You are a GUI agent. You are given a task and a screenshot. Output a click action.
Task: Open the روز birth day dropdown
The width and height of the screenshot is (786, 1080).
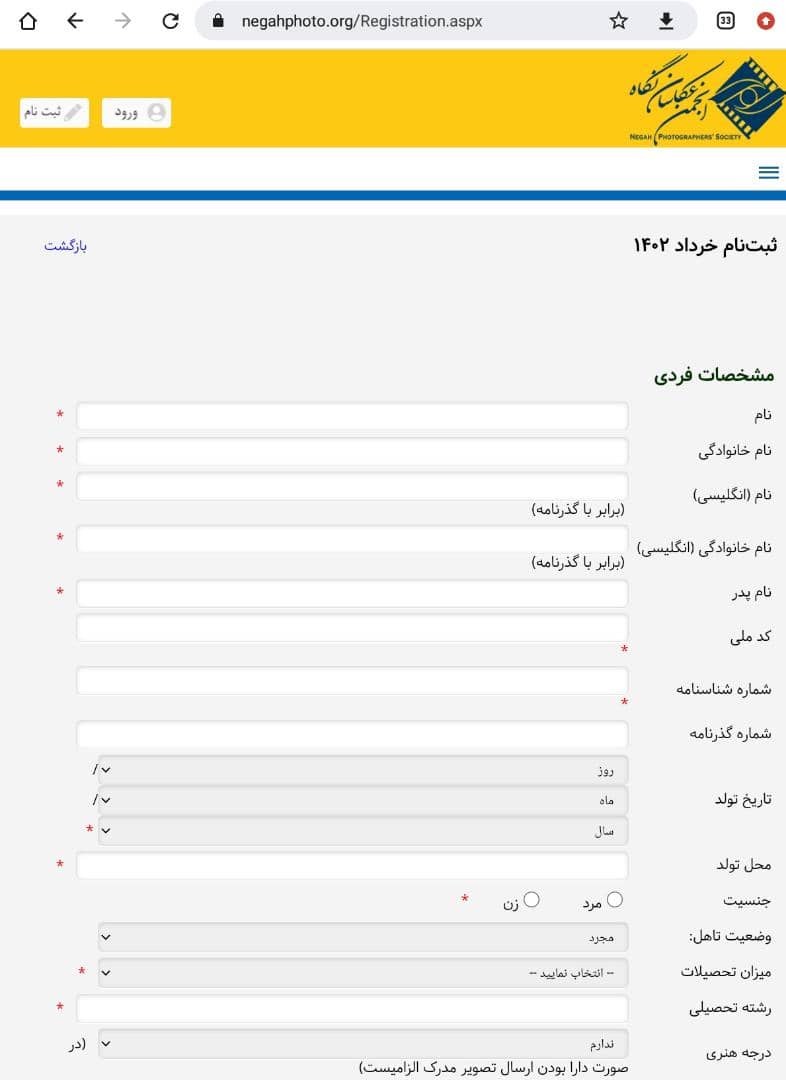click(363, 770)
